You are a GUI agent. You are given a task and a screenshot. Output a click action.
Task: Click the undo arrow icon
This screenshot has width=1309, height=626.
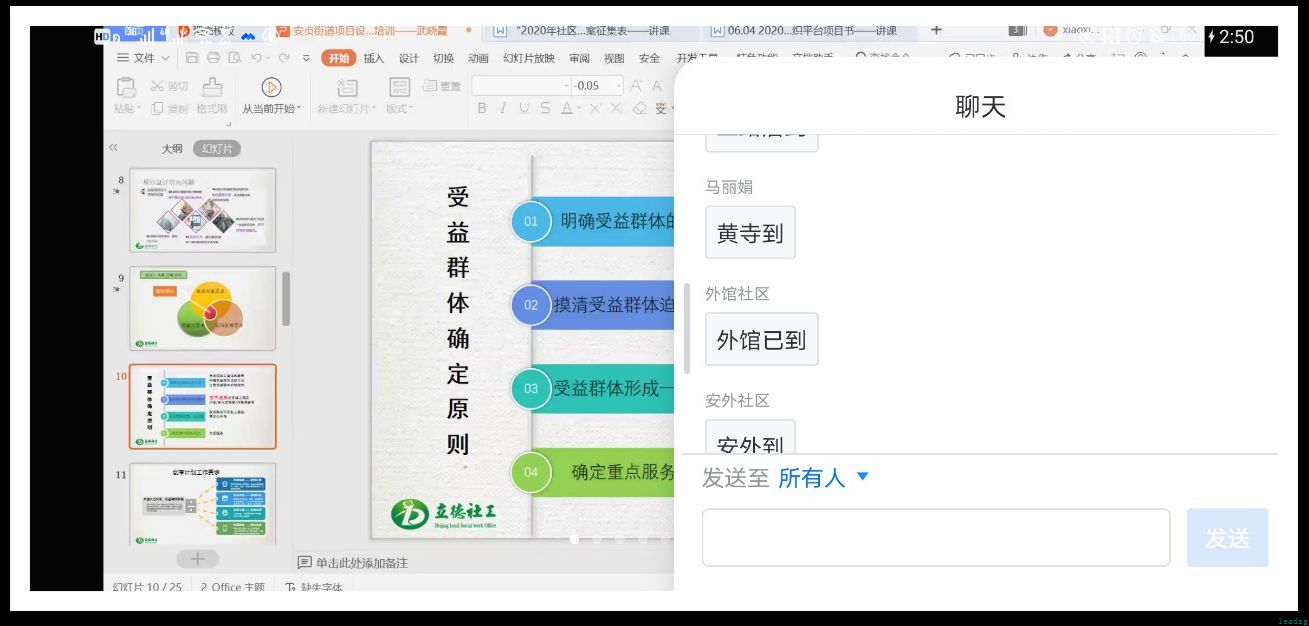coord(257,58)
